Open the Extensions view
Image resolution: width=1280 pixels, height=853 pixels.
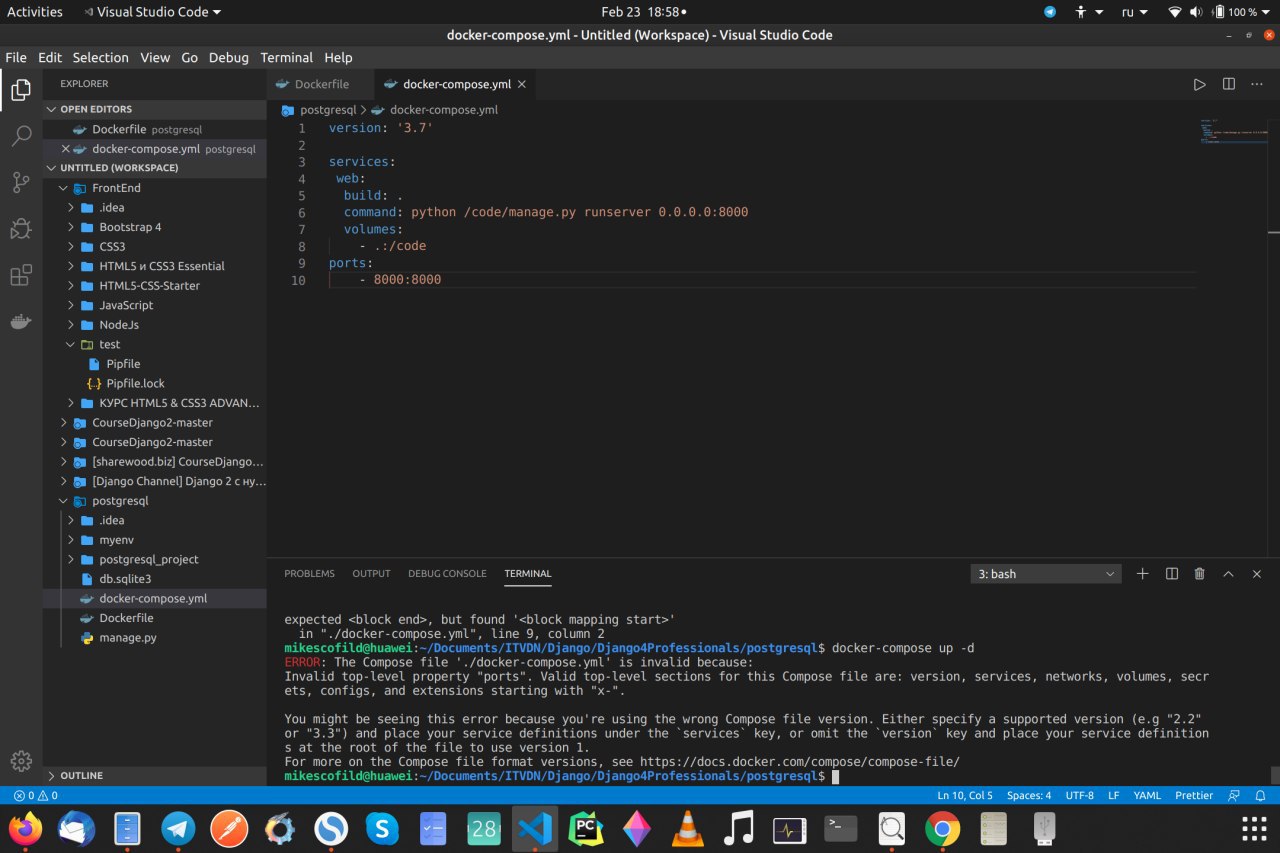click(21, 275)
